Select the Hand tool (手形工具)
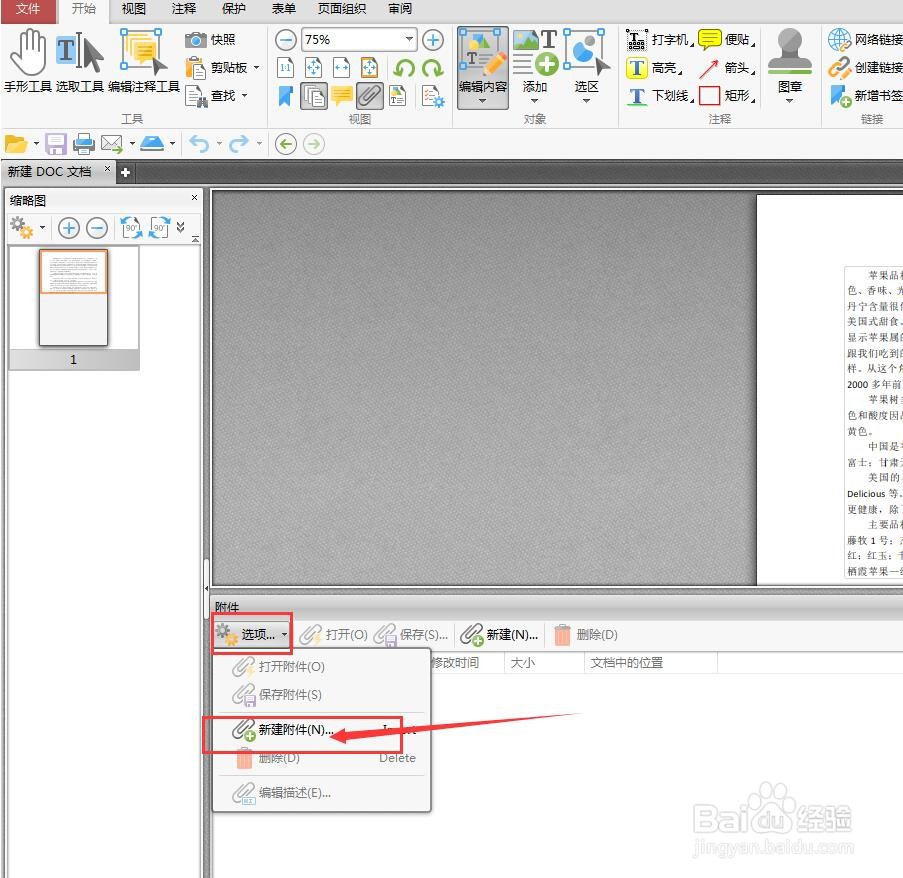Image resolution: width=903 pixels, height=878 pixels. point(28,61)
